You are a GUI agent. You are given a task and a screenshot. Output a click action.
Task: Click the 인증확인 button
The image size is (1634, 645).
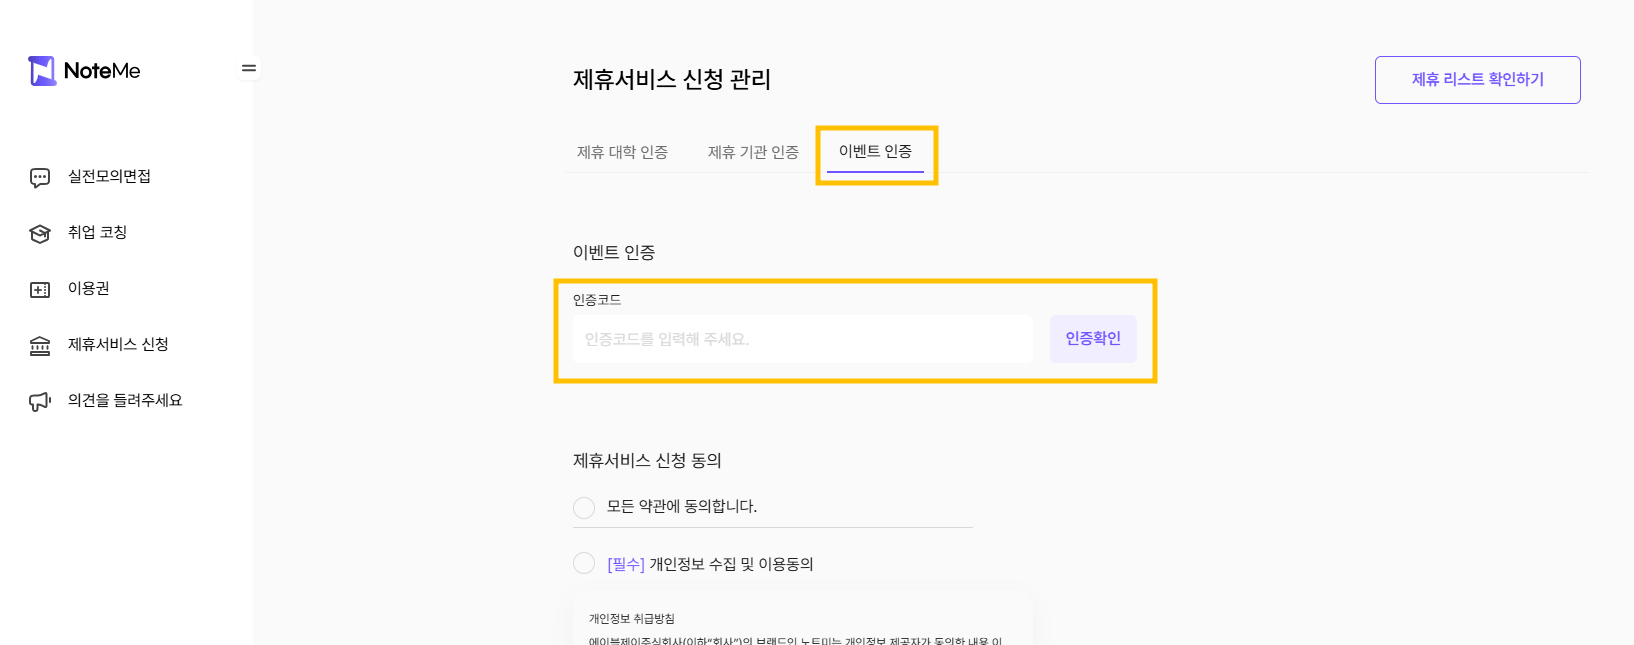click(x=1093, y=338)
